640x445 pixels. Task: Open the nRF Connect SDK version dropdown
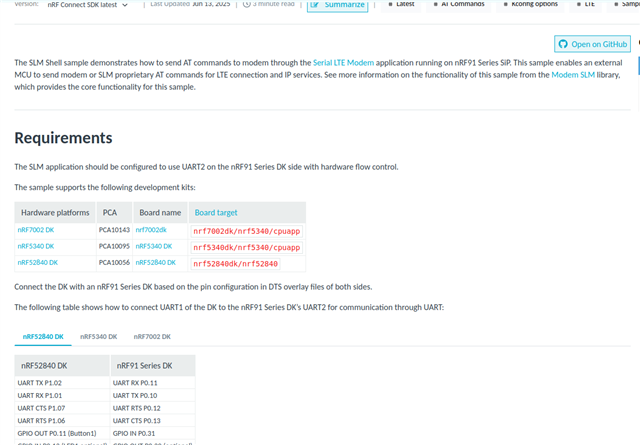87,5
